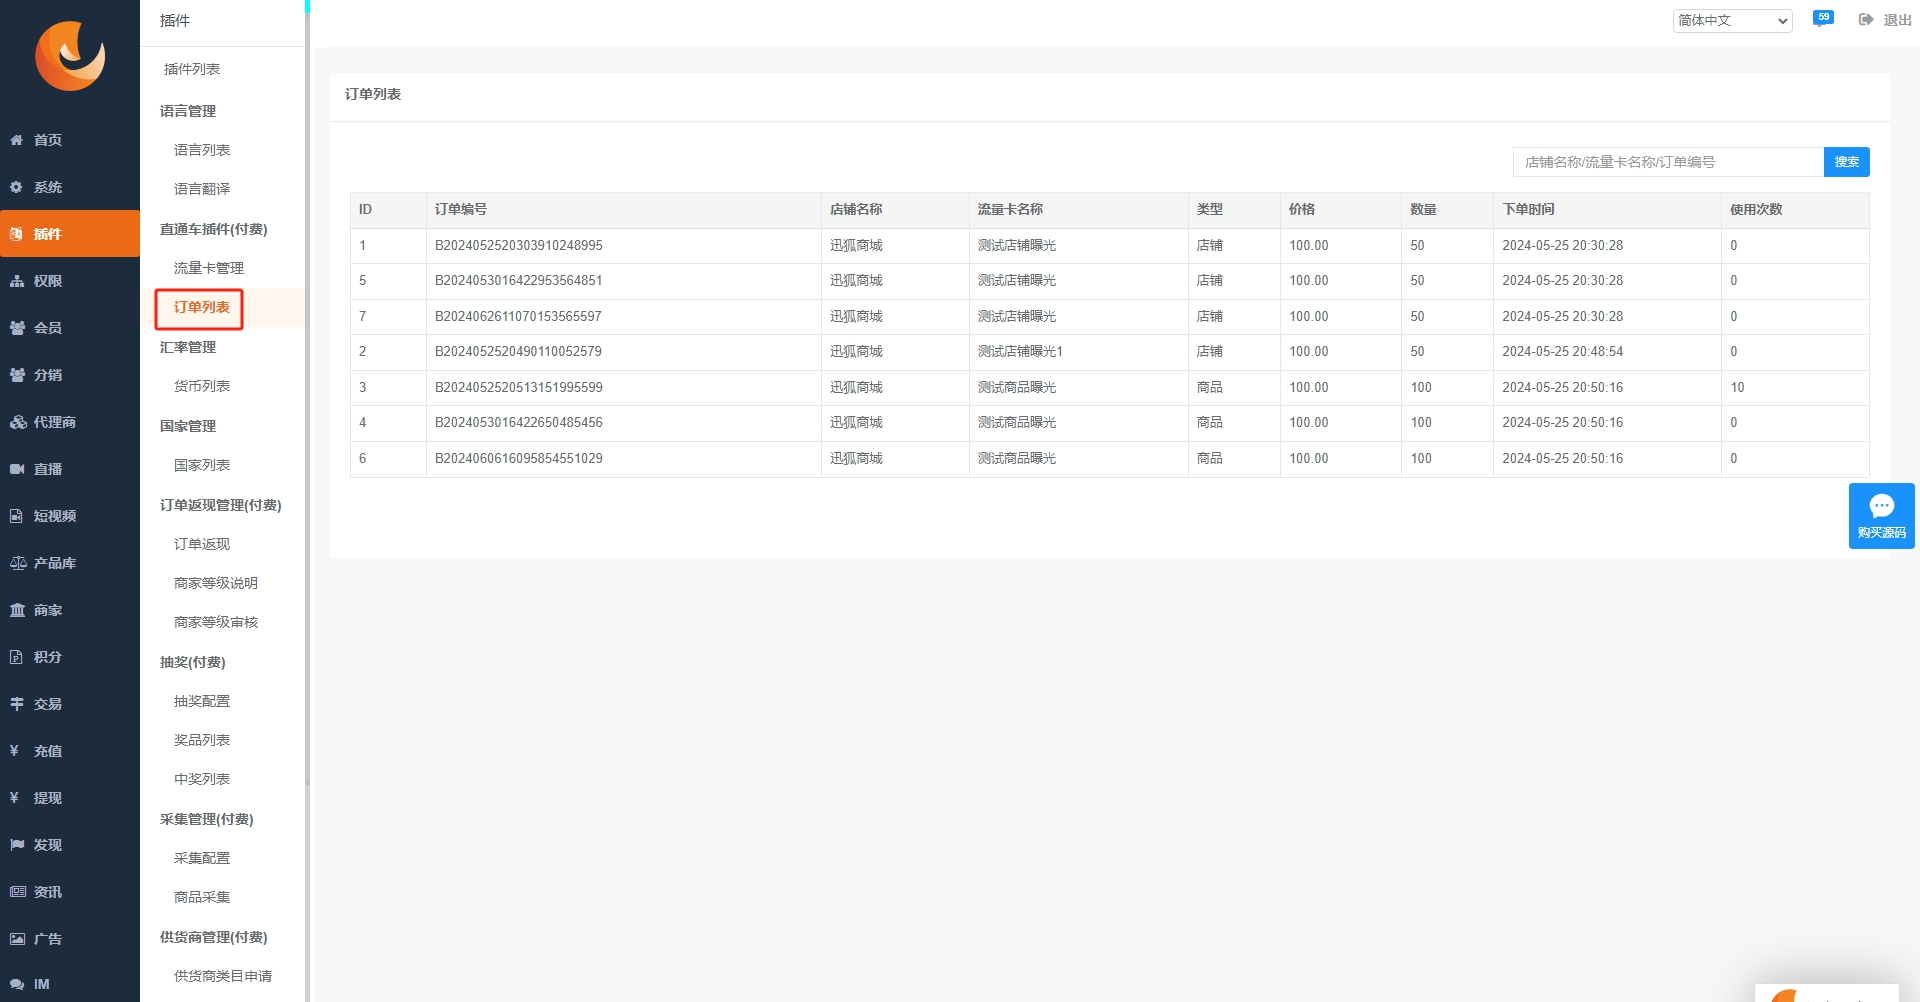
Task: Click the balance scale icon beside 产品库
Action: (x=18, y=563)
